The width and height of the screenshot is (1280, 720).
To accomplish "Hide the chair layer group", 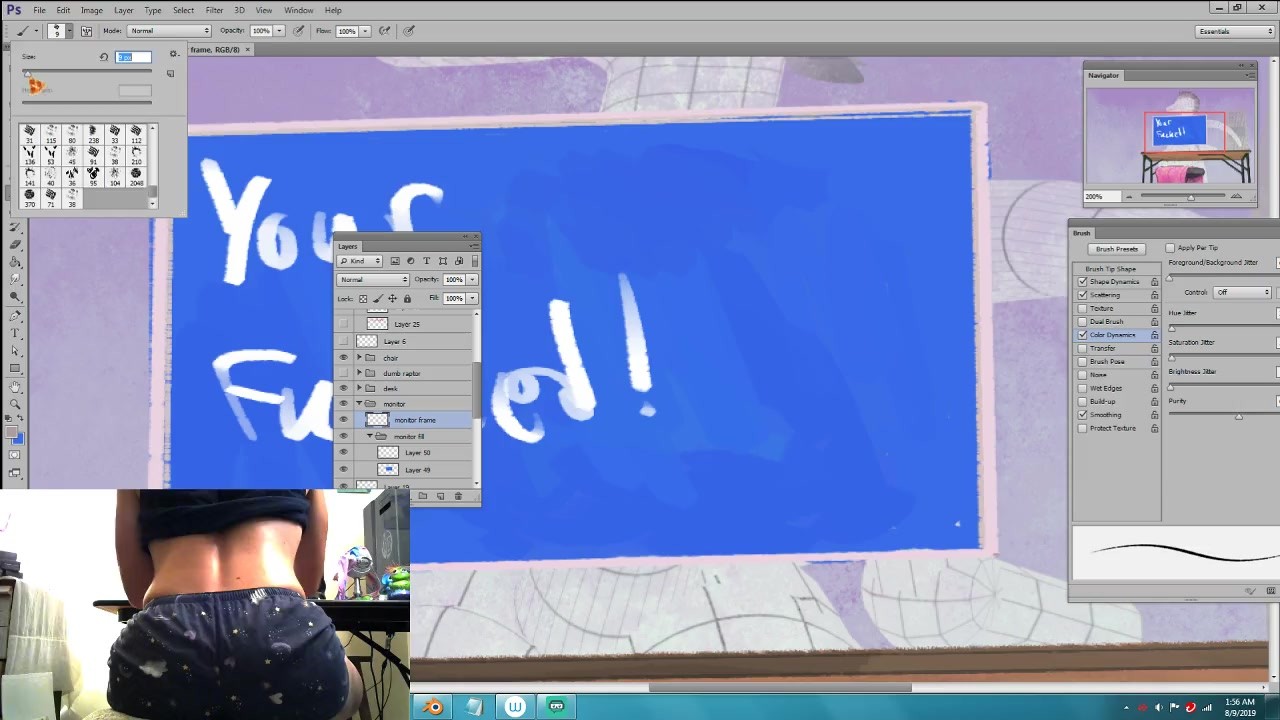I will point(344,358).
